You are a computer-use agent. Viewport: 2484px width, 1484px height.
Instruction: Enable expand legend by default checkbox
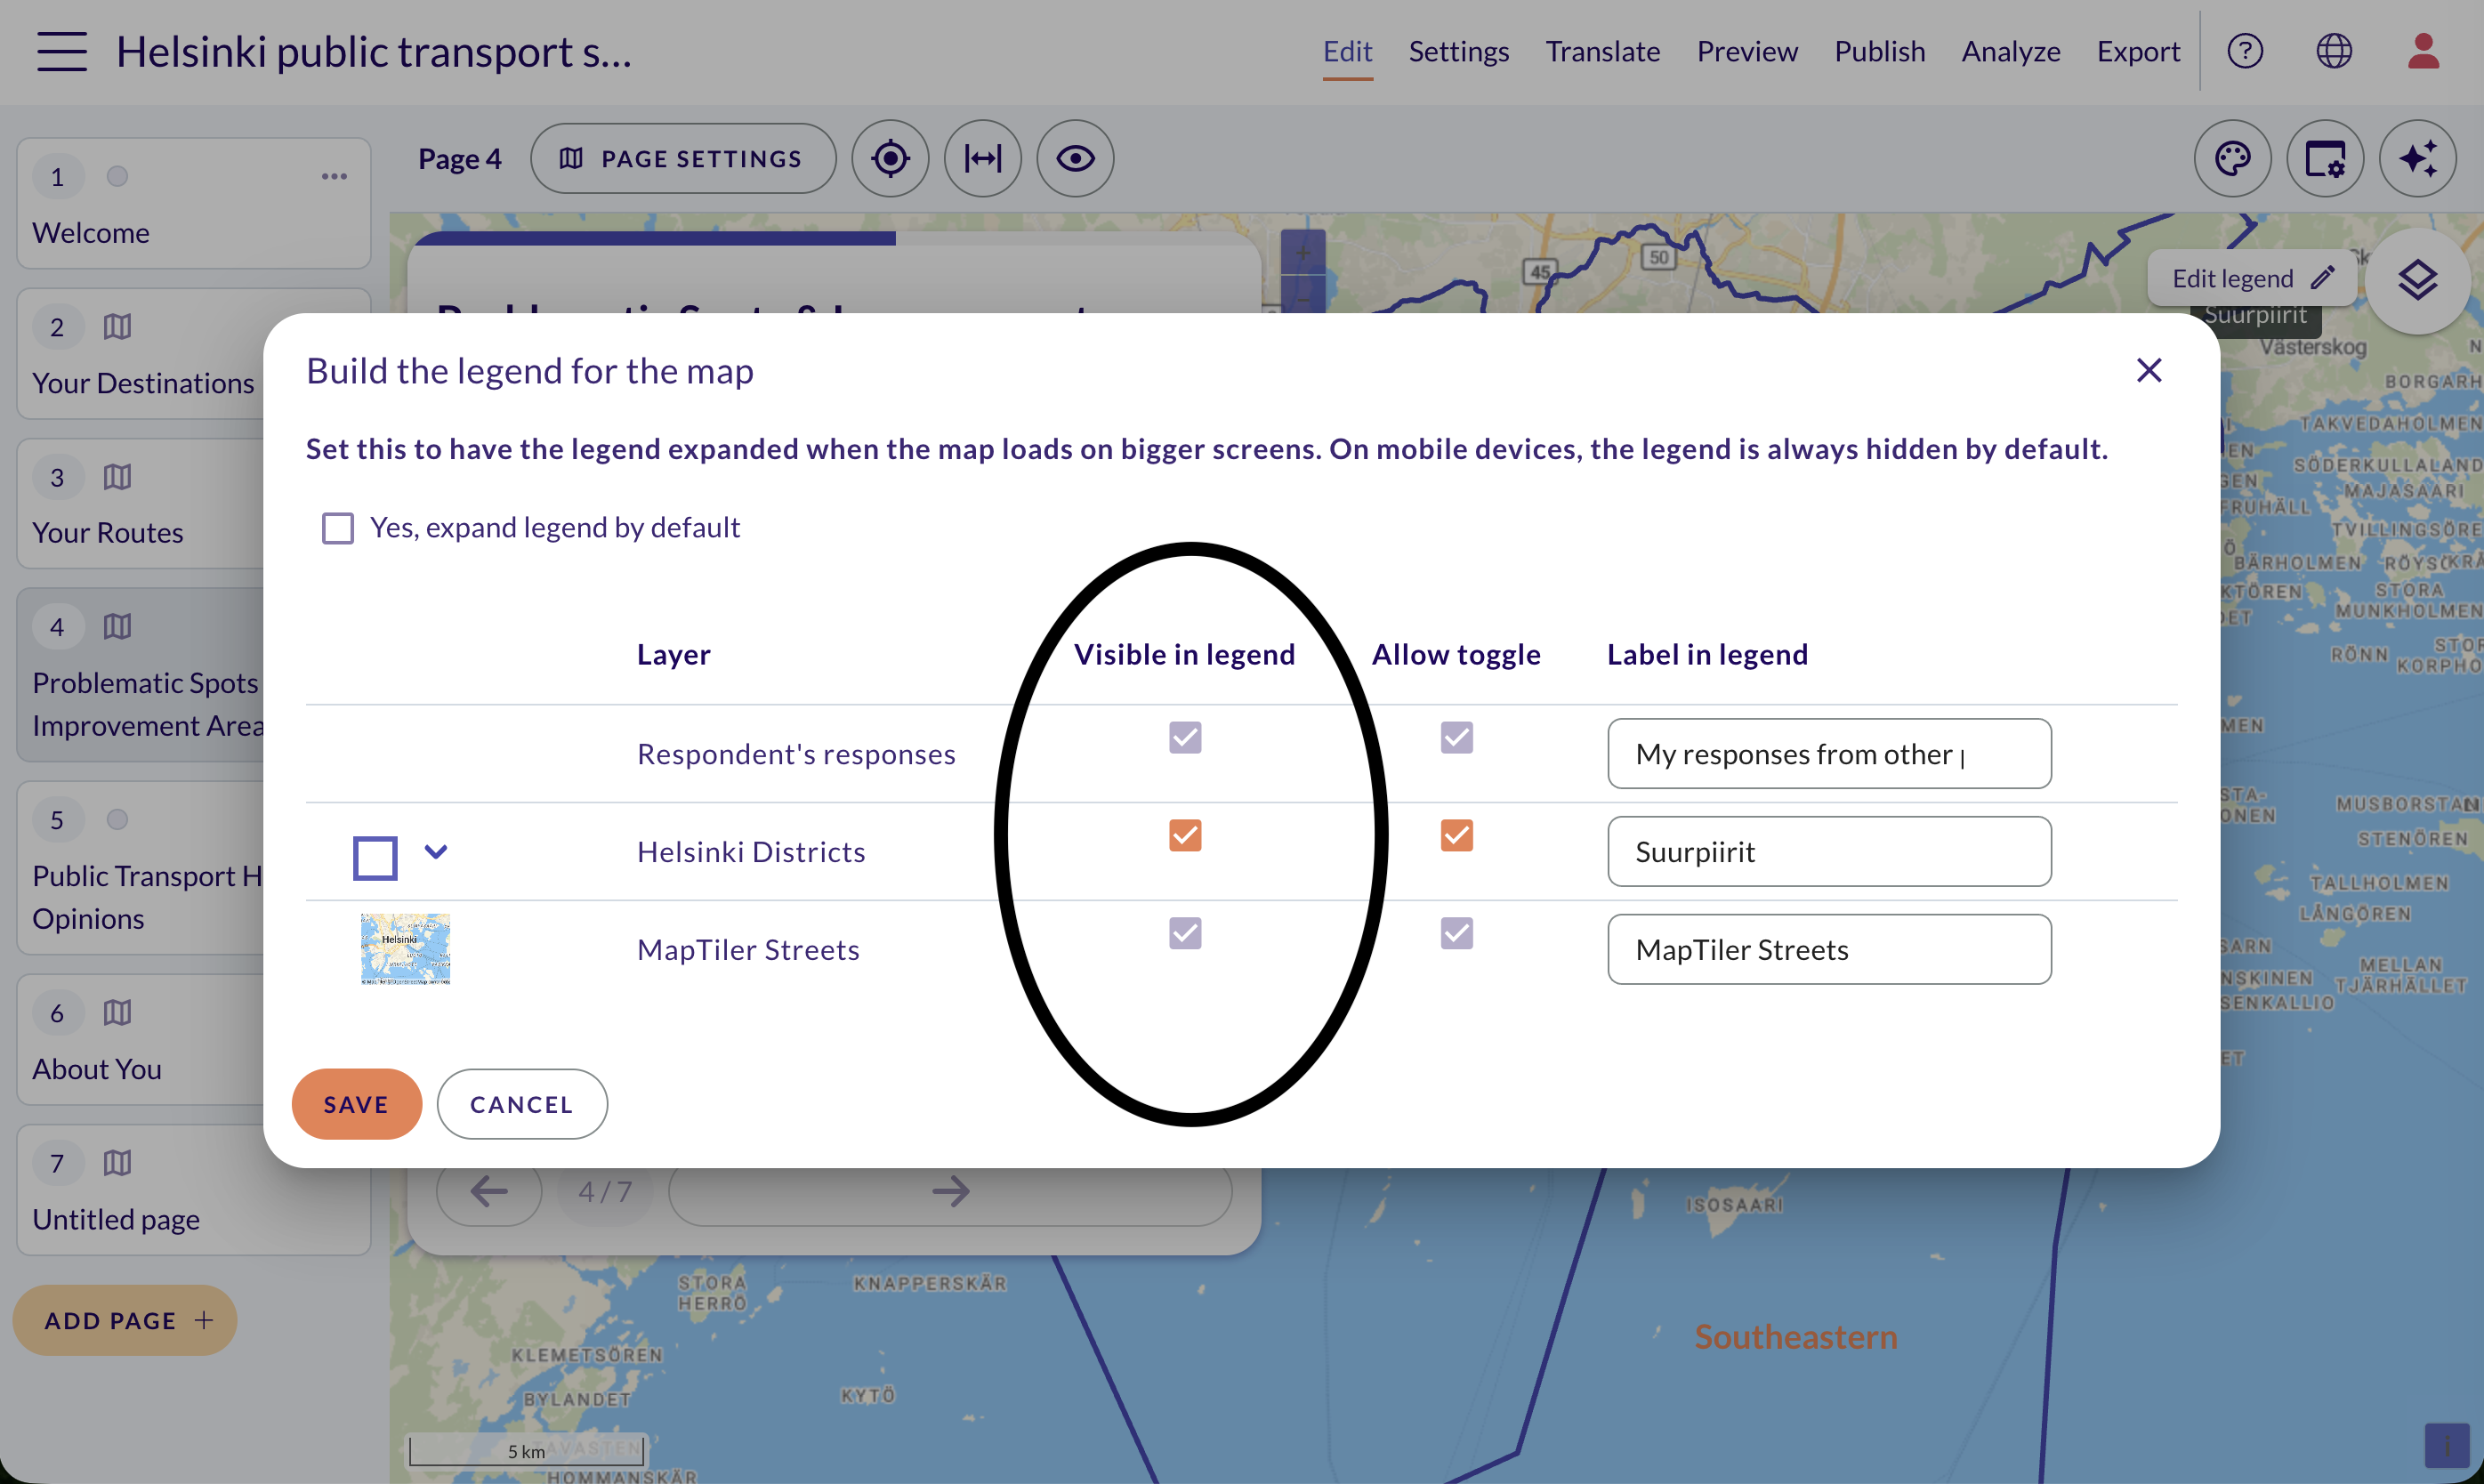pyautogui.click(x=338, y=528)
